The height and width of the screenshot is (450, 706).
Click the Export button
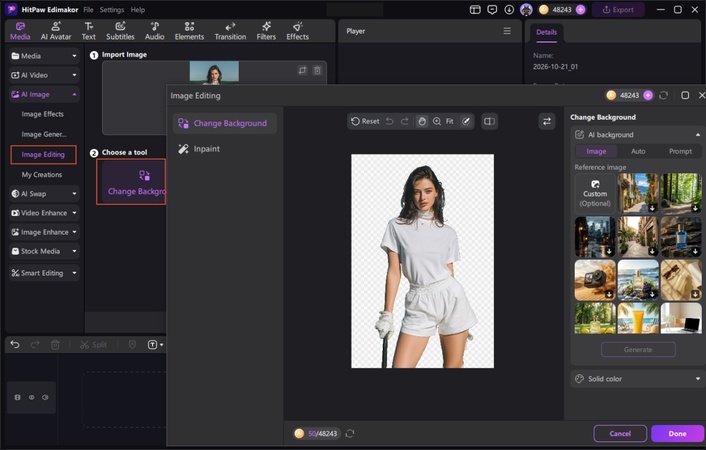618,9
